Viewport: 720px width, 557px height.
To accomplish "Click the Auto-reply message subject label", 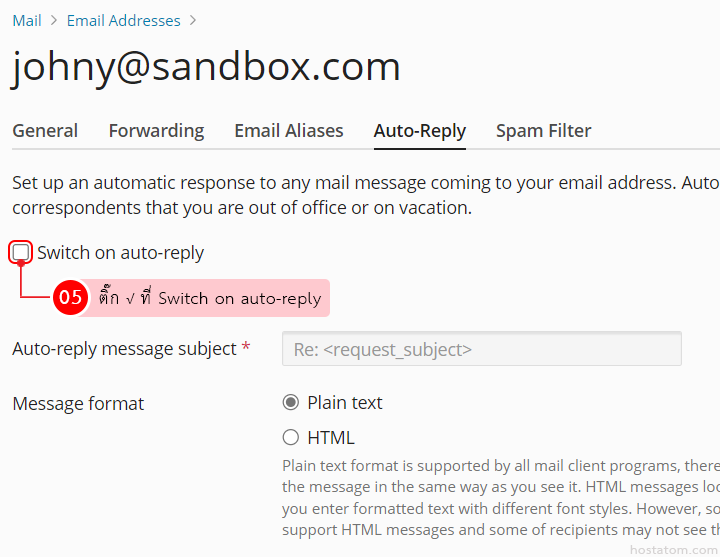I will tap(125, 349).
